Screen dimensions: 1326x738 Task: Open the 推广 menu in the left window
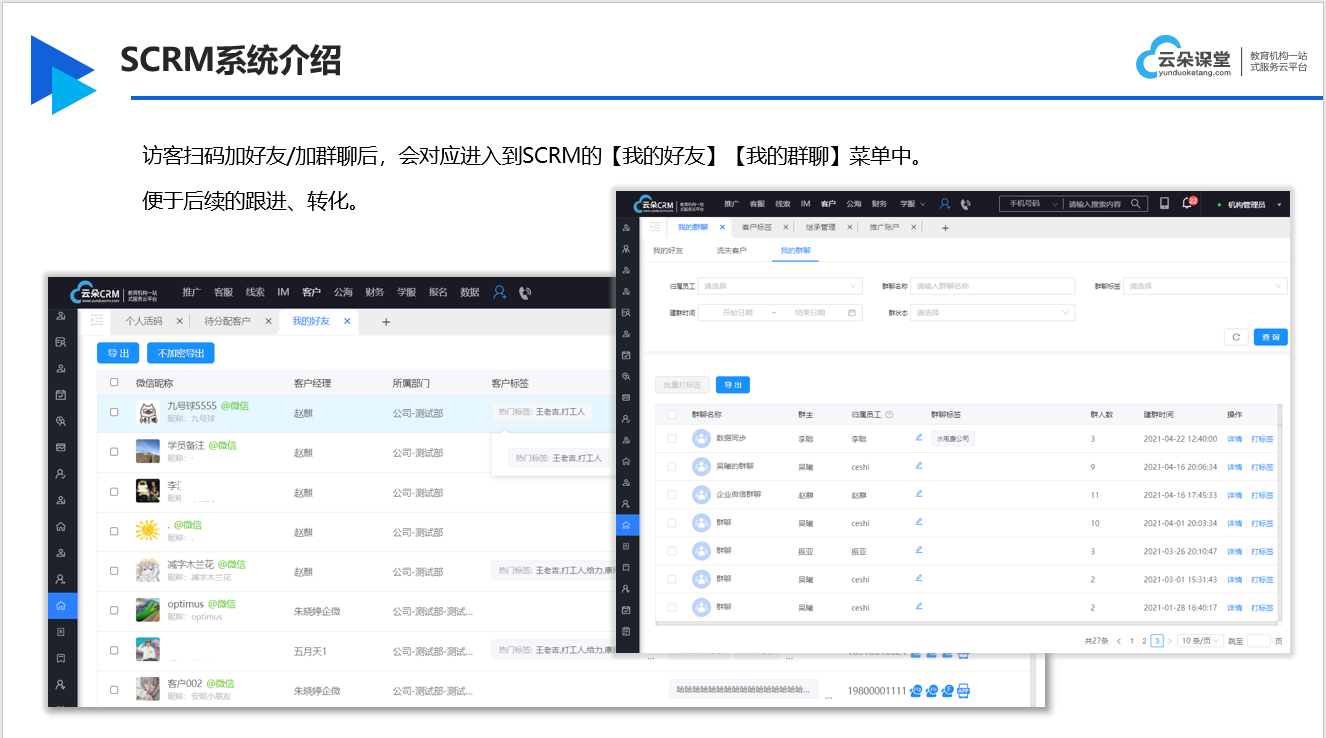click(192, 292)
